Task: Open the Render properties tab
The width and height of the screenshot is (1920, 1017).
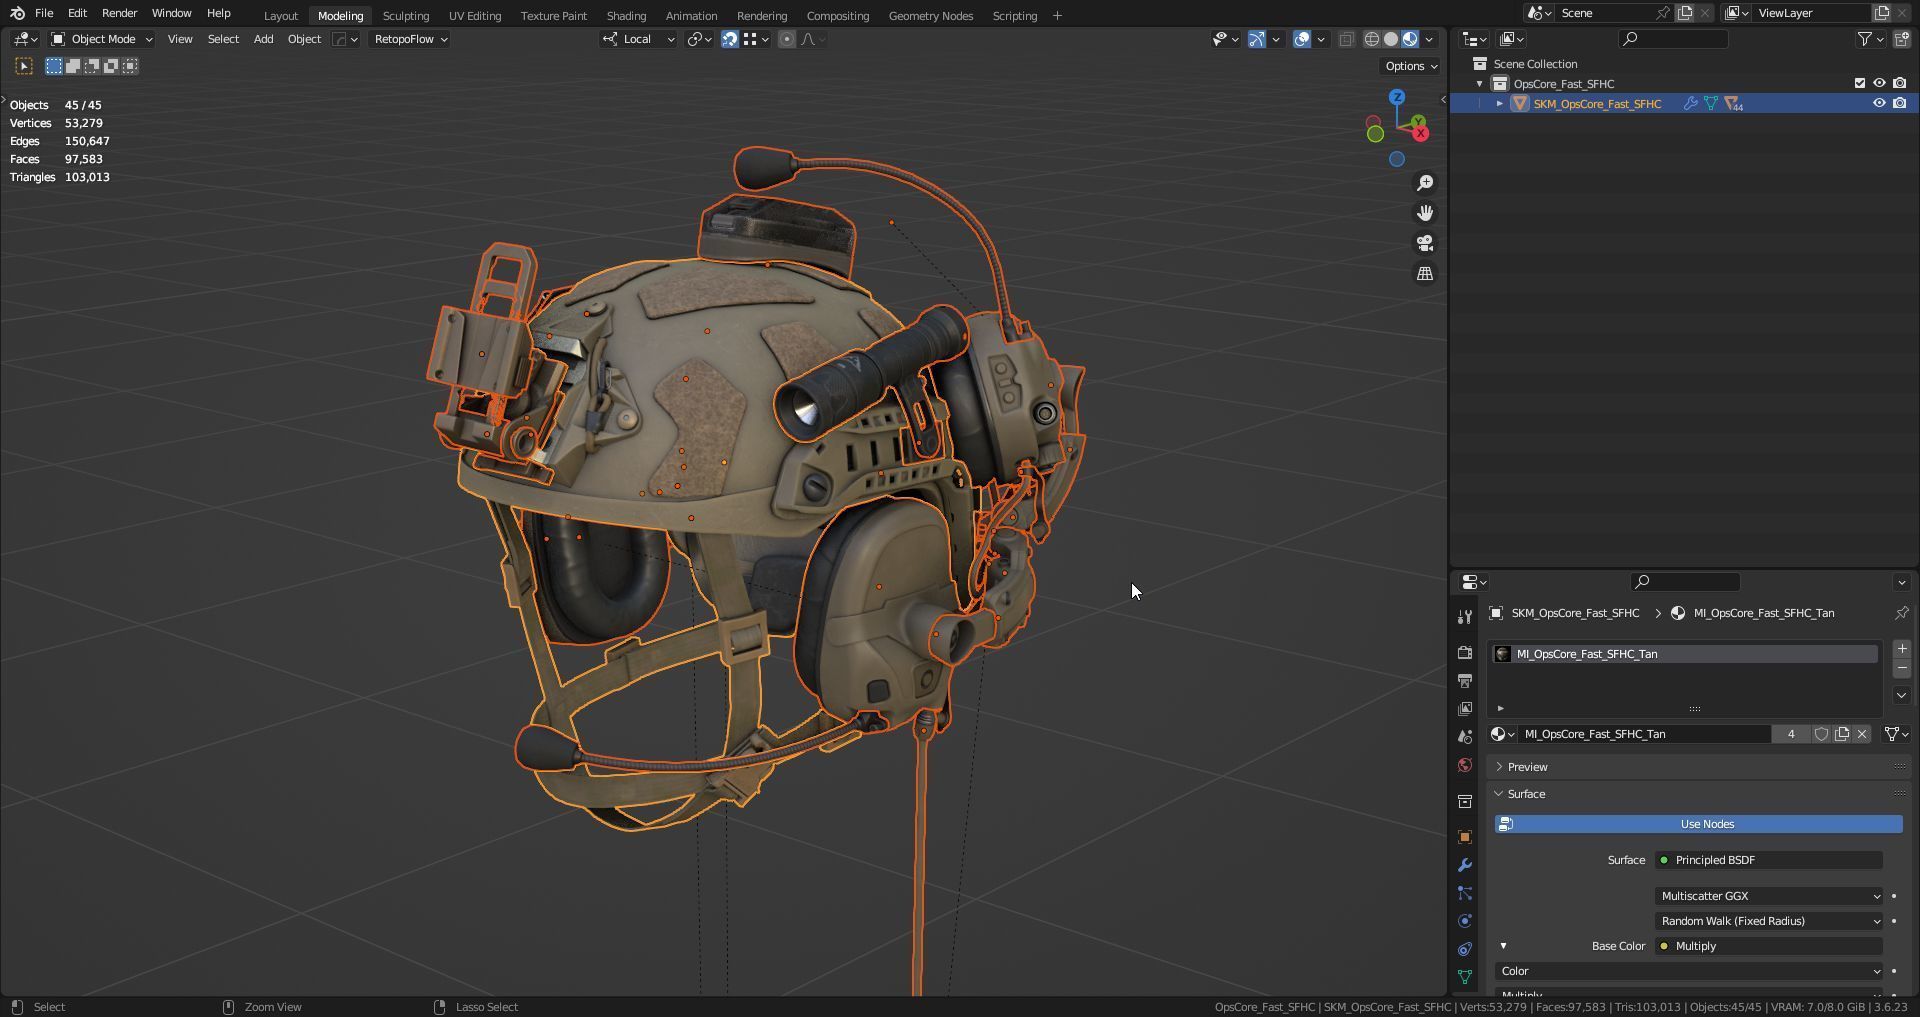Action: tap(1465, 653)
